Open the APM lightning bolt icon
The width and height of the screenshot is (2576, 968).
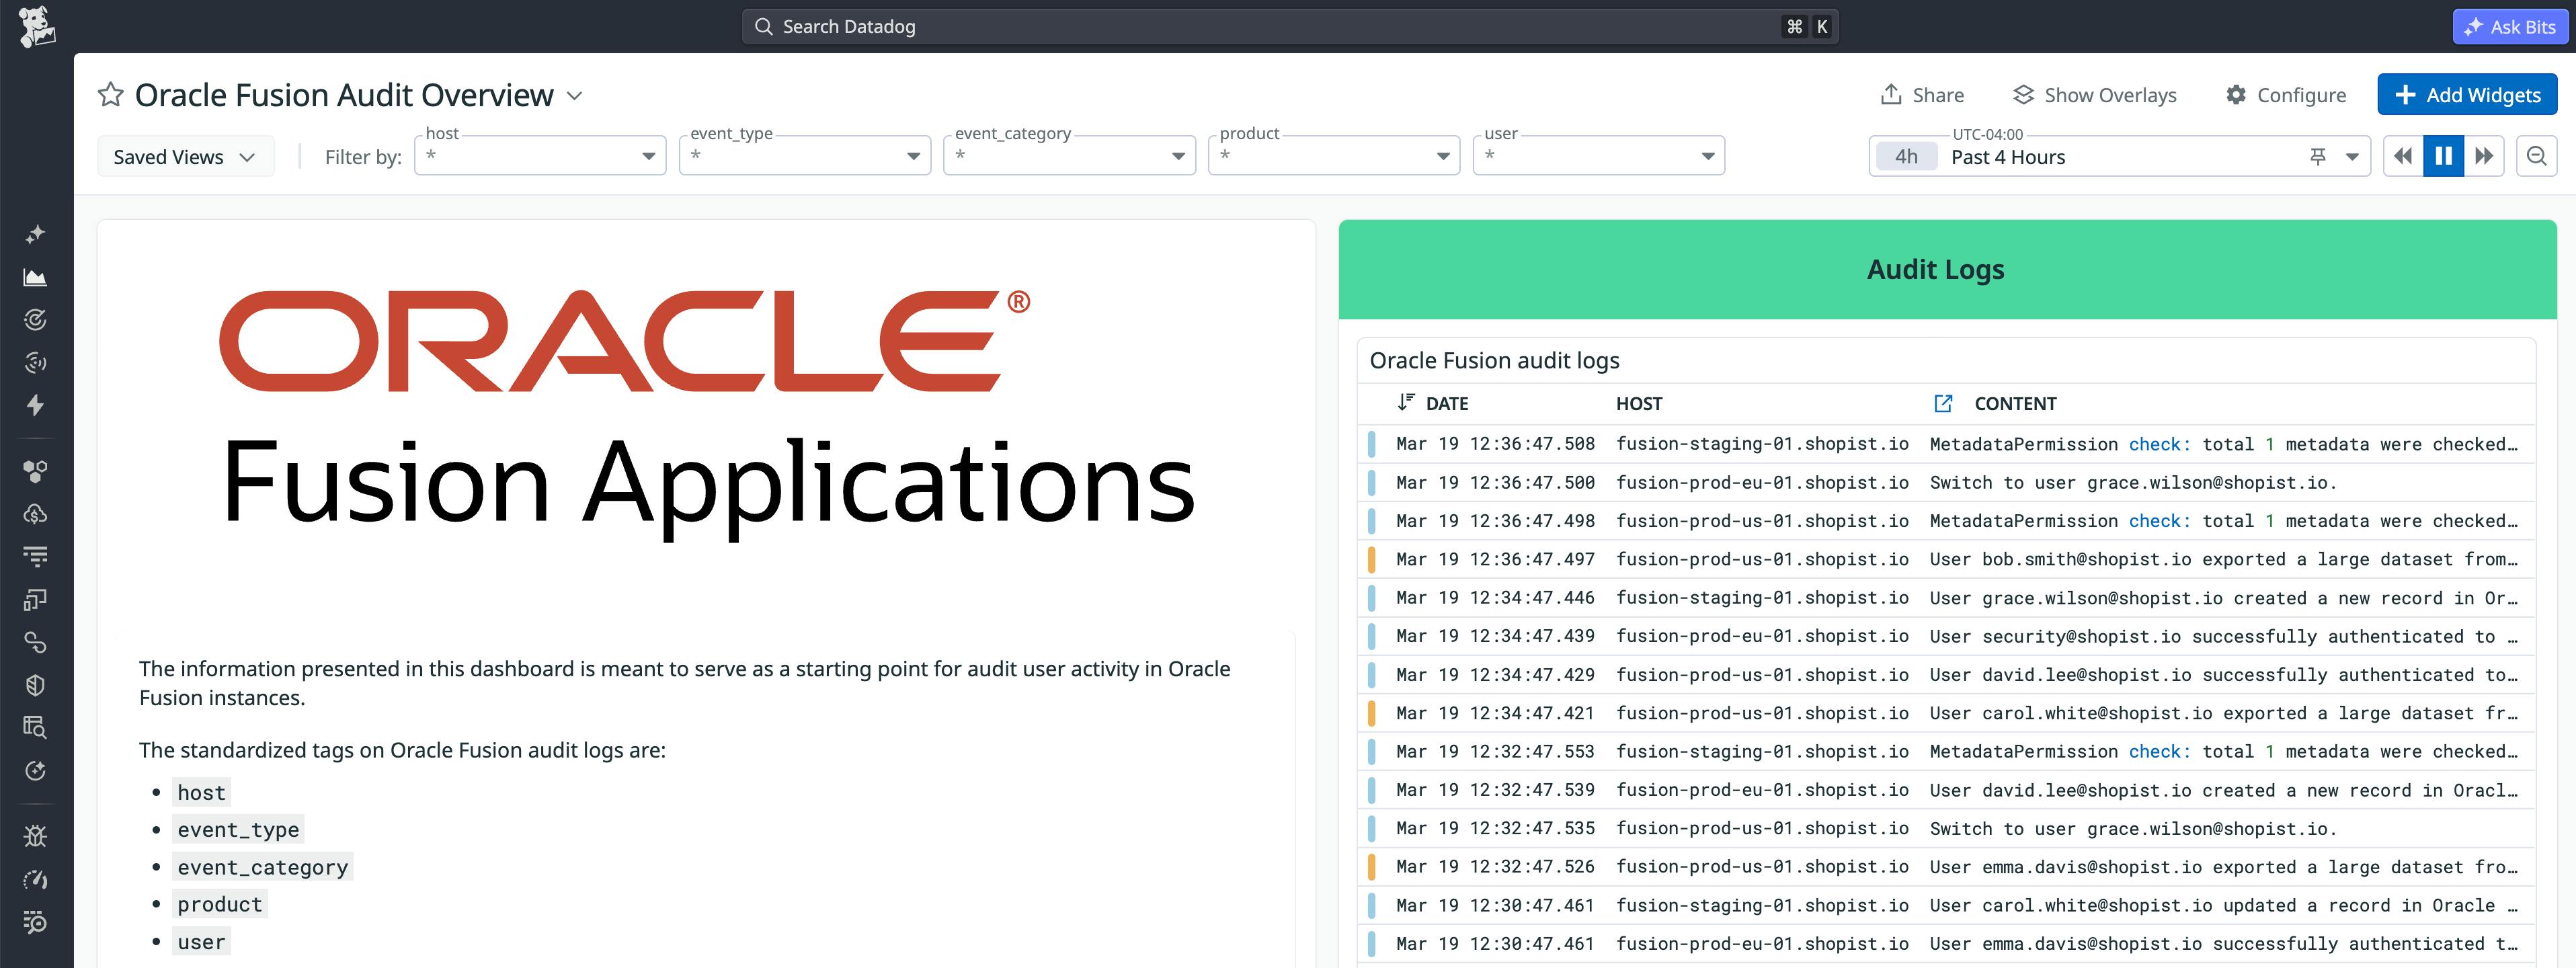(36, 405)
